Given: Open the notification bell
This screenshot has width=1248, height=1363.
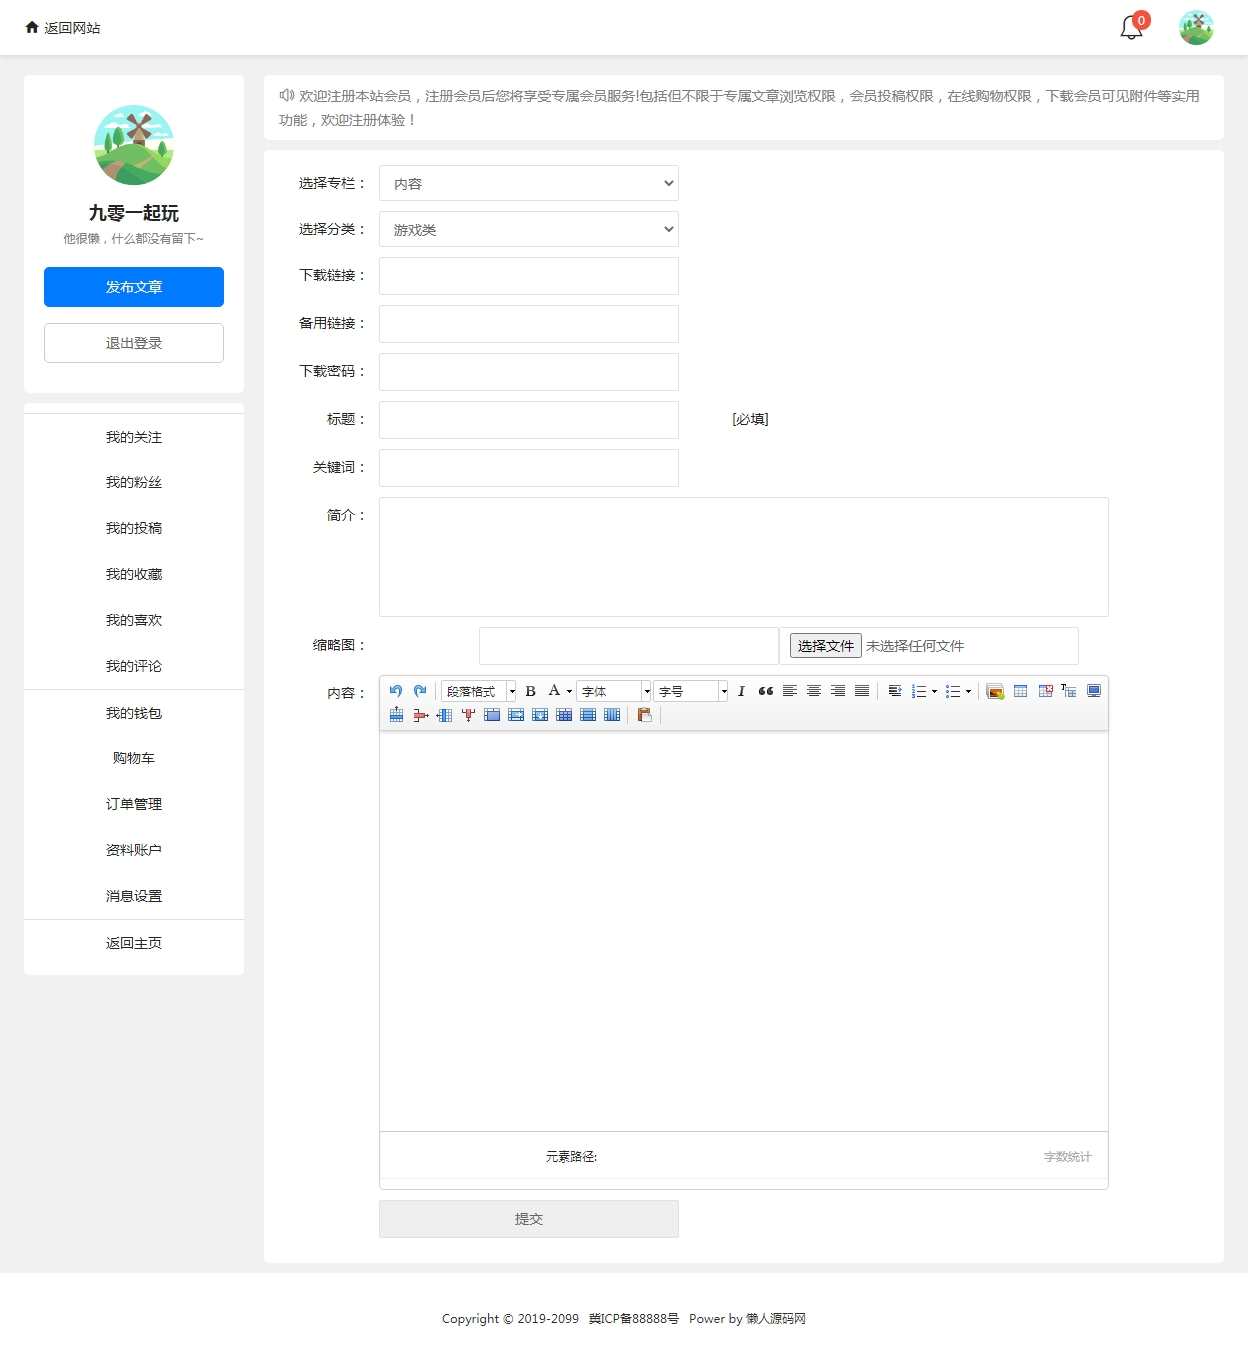Looking at the screenshot, I should click(1131, 28).
